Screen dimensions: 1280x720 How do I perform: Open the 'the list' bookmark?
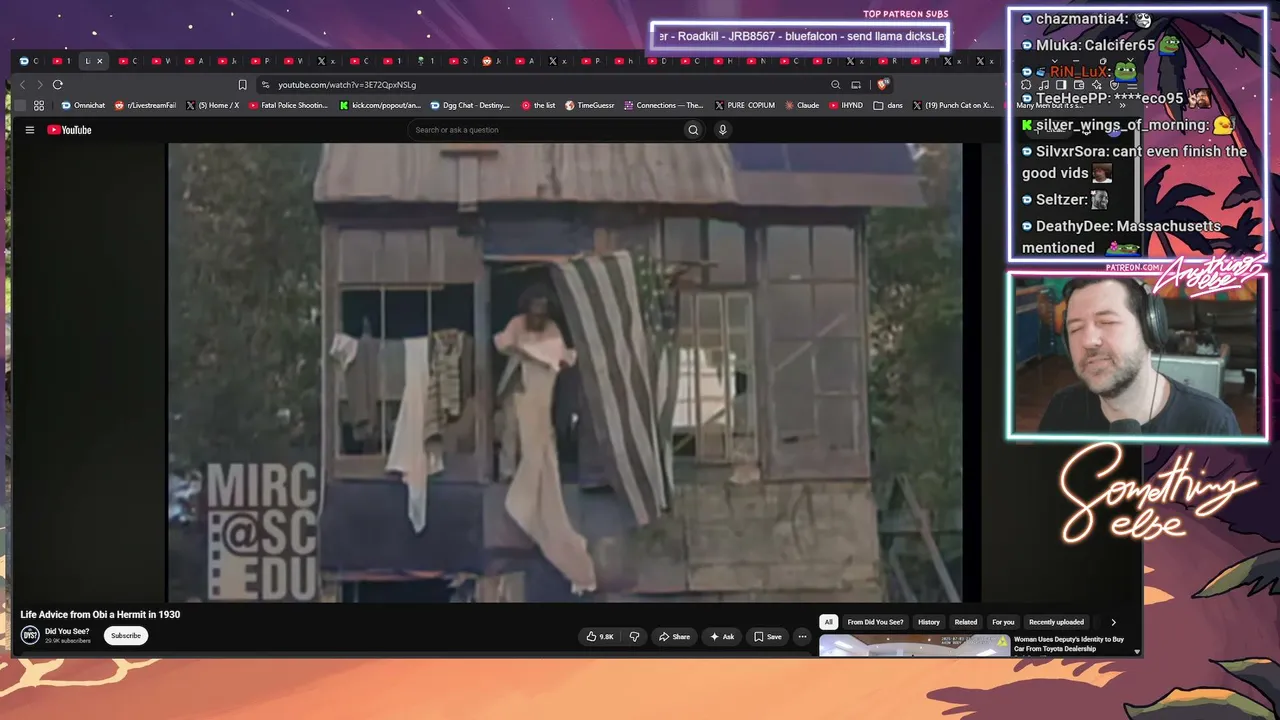[x=539, y=105]
